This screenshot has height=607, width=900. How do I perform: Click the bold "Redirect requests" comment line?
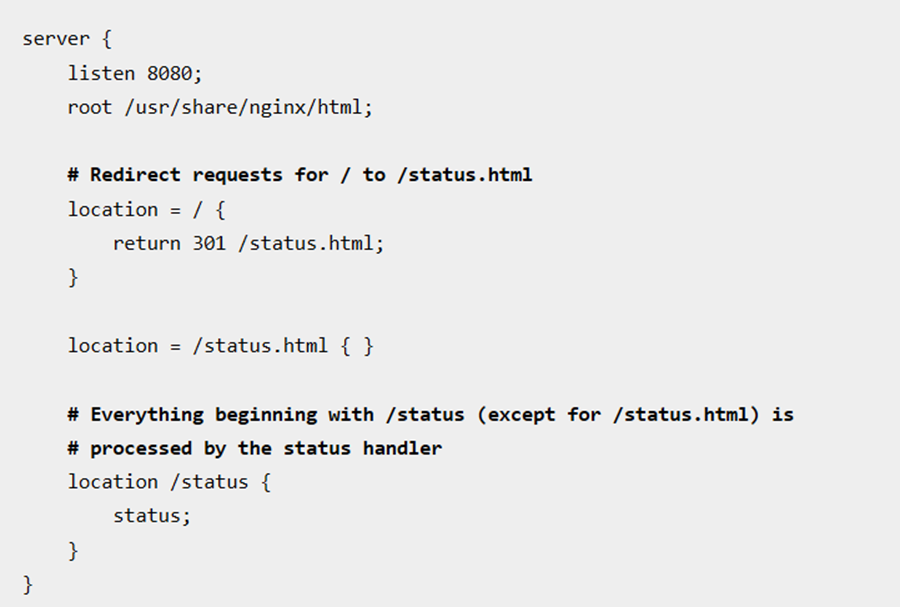300,175
